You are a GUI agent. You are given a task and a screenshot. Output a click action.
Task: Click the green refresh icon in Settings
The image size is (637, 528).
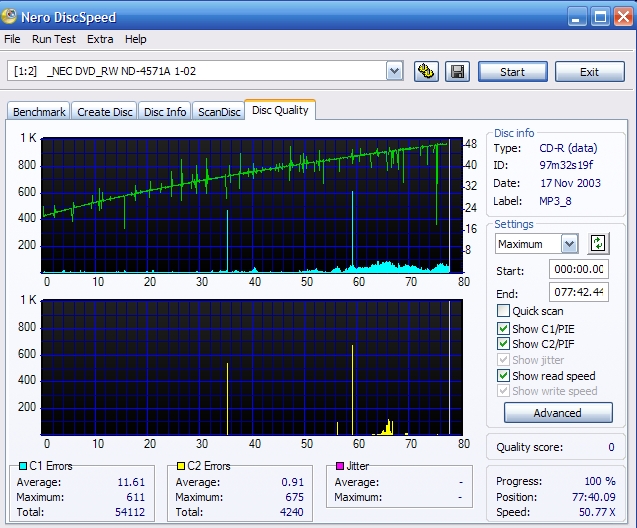(x=598, y=244)
